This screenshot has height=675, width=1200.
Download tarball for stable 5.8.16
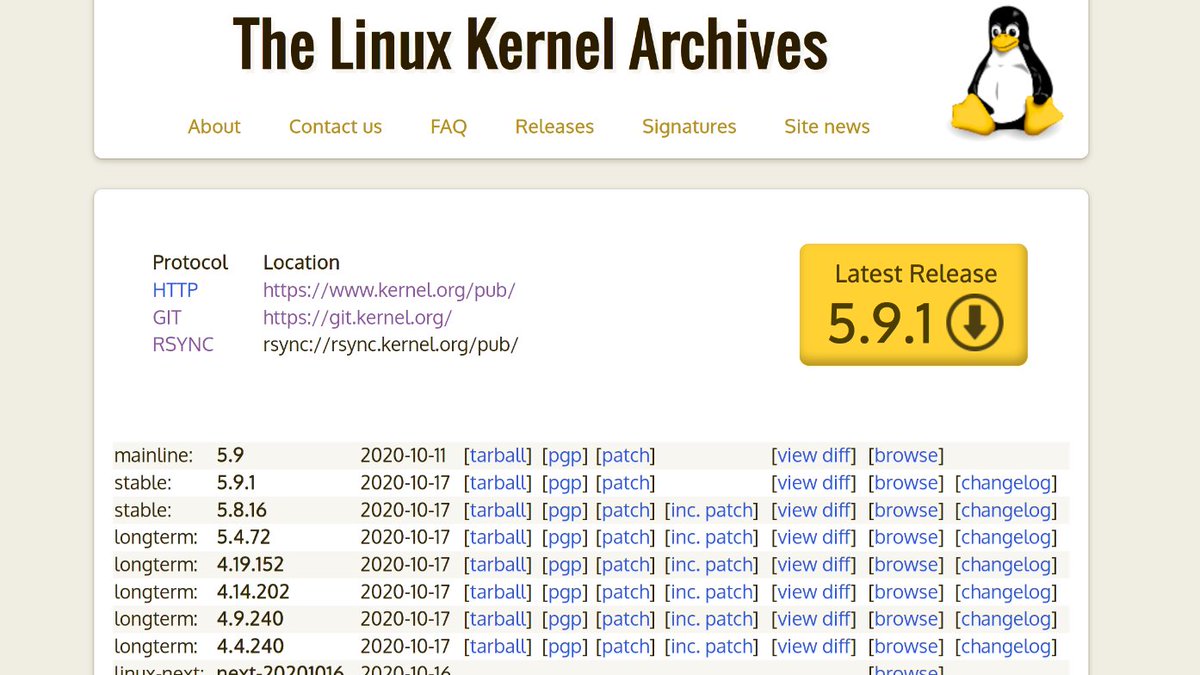pos(498,510)
